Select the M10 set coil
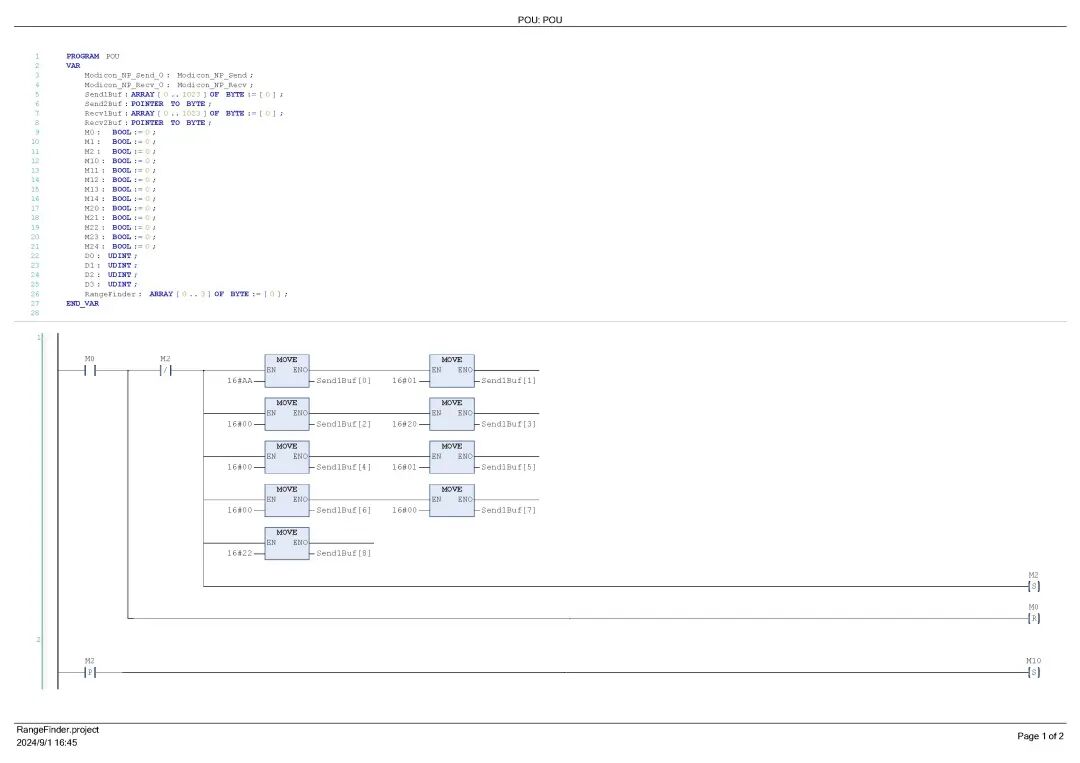 [1033, 672]
